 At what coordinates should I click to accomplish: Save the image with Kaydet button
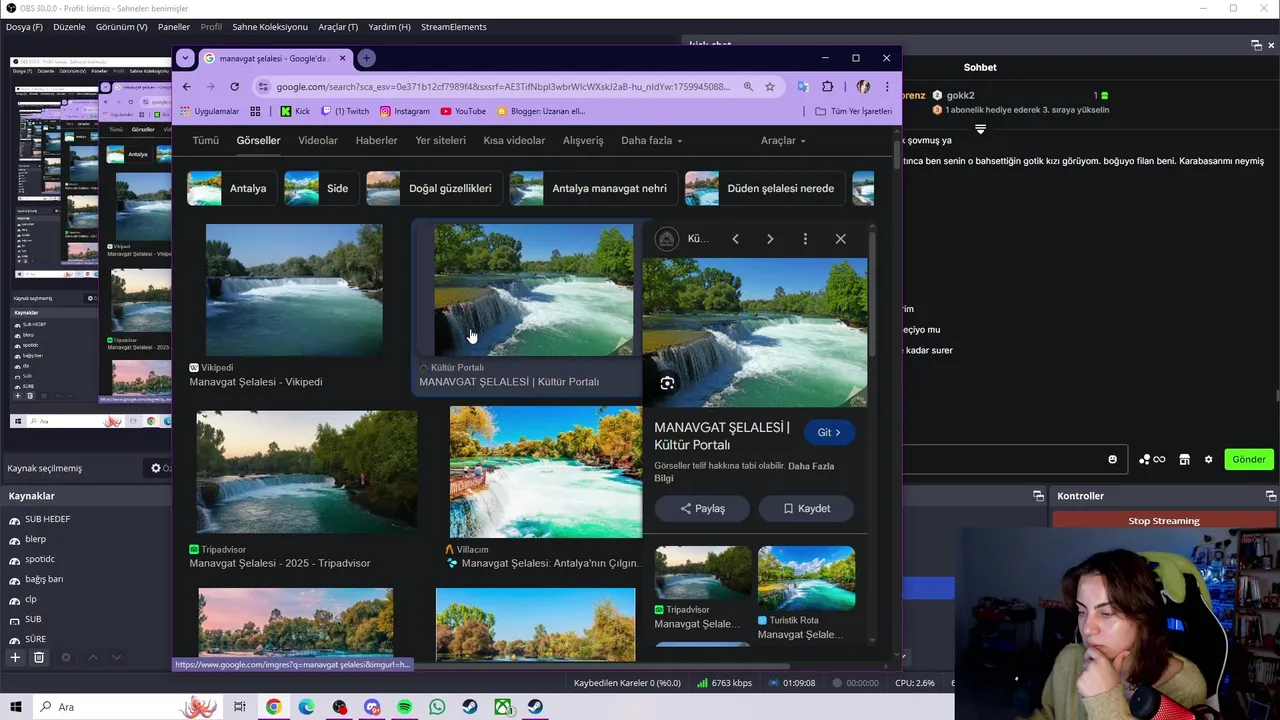click(x=806, y=509)
